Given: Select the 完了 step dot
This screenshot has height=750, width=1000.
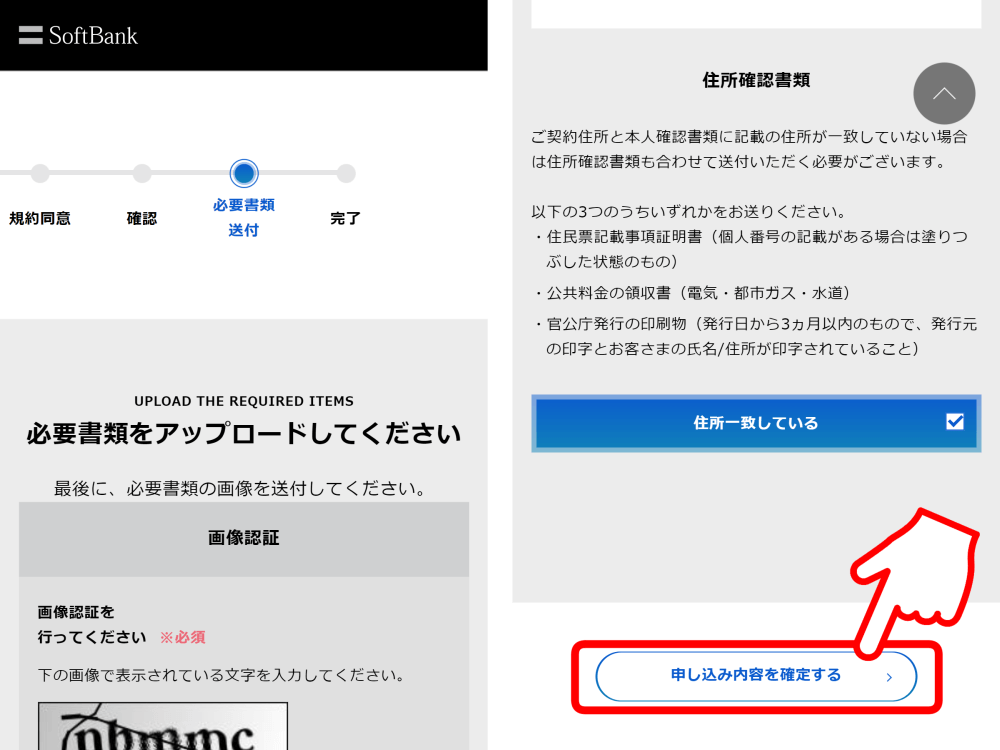Looking at the screenshot, I should click(x=346, y=173).
